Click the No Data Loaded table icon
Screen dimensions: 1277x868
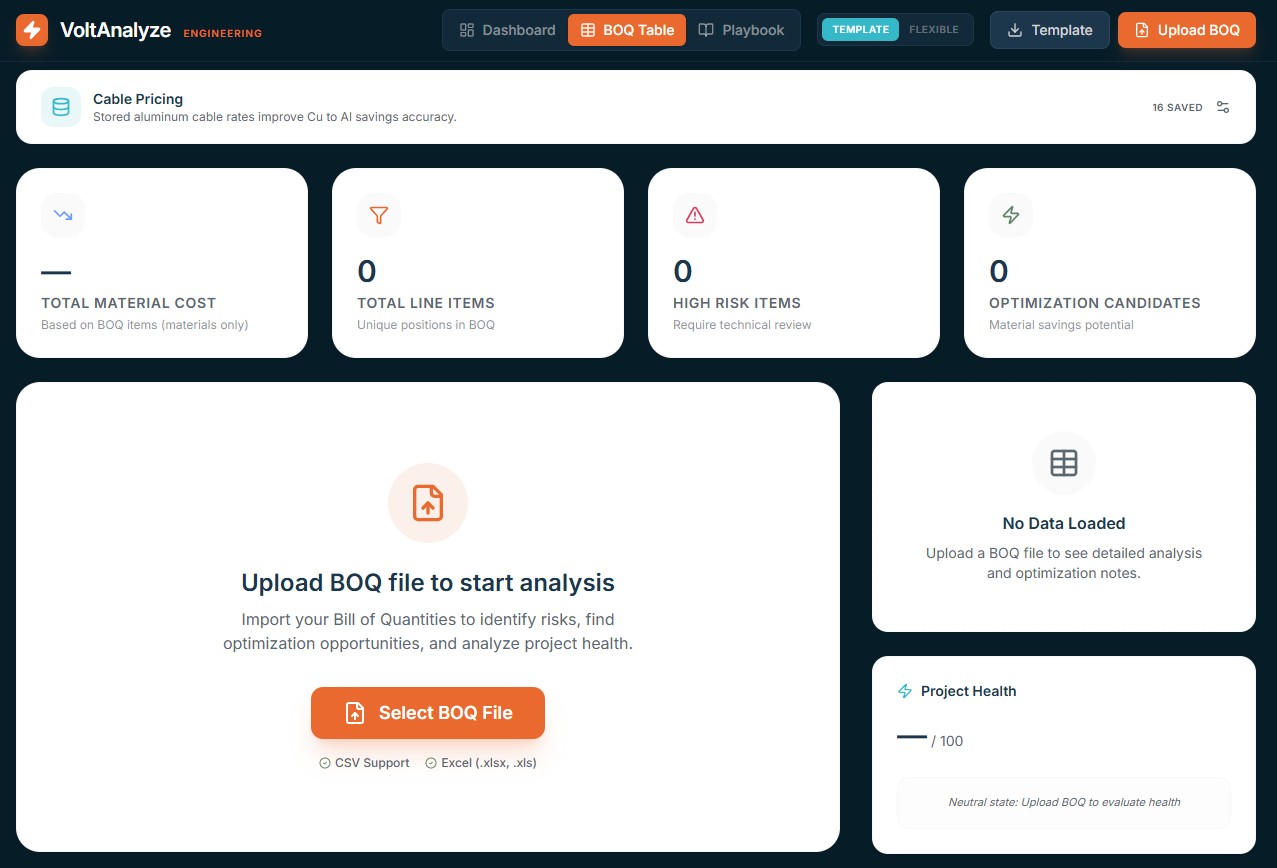tap(1064, 463)
